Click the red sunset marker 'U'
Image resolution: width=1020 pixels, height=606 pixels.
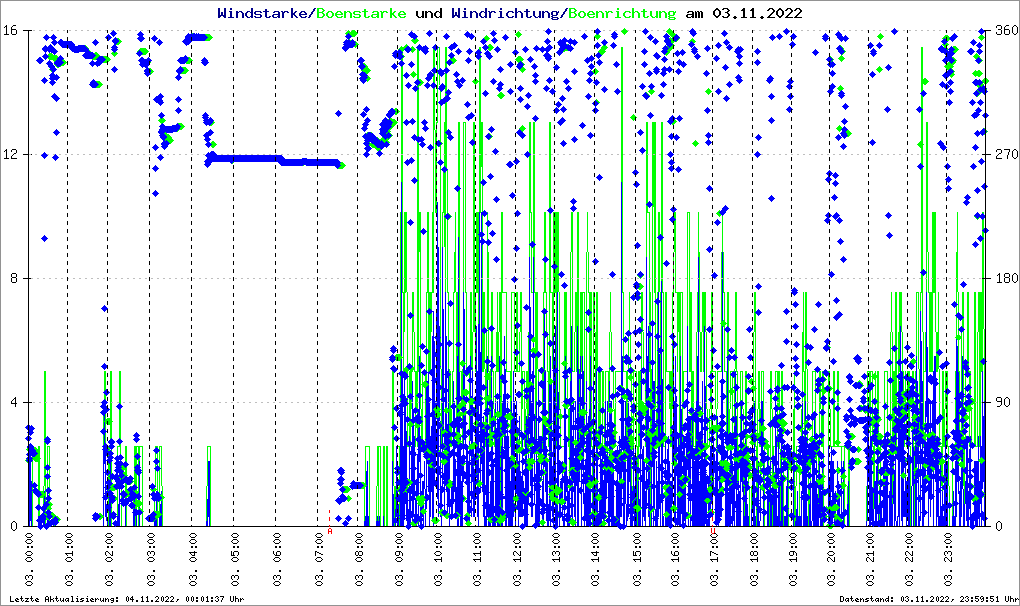point(714,531)
